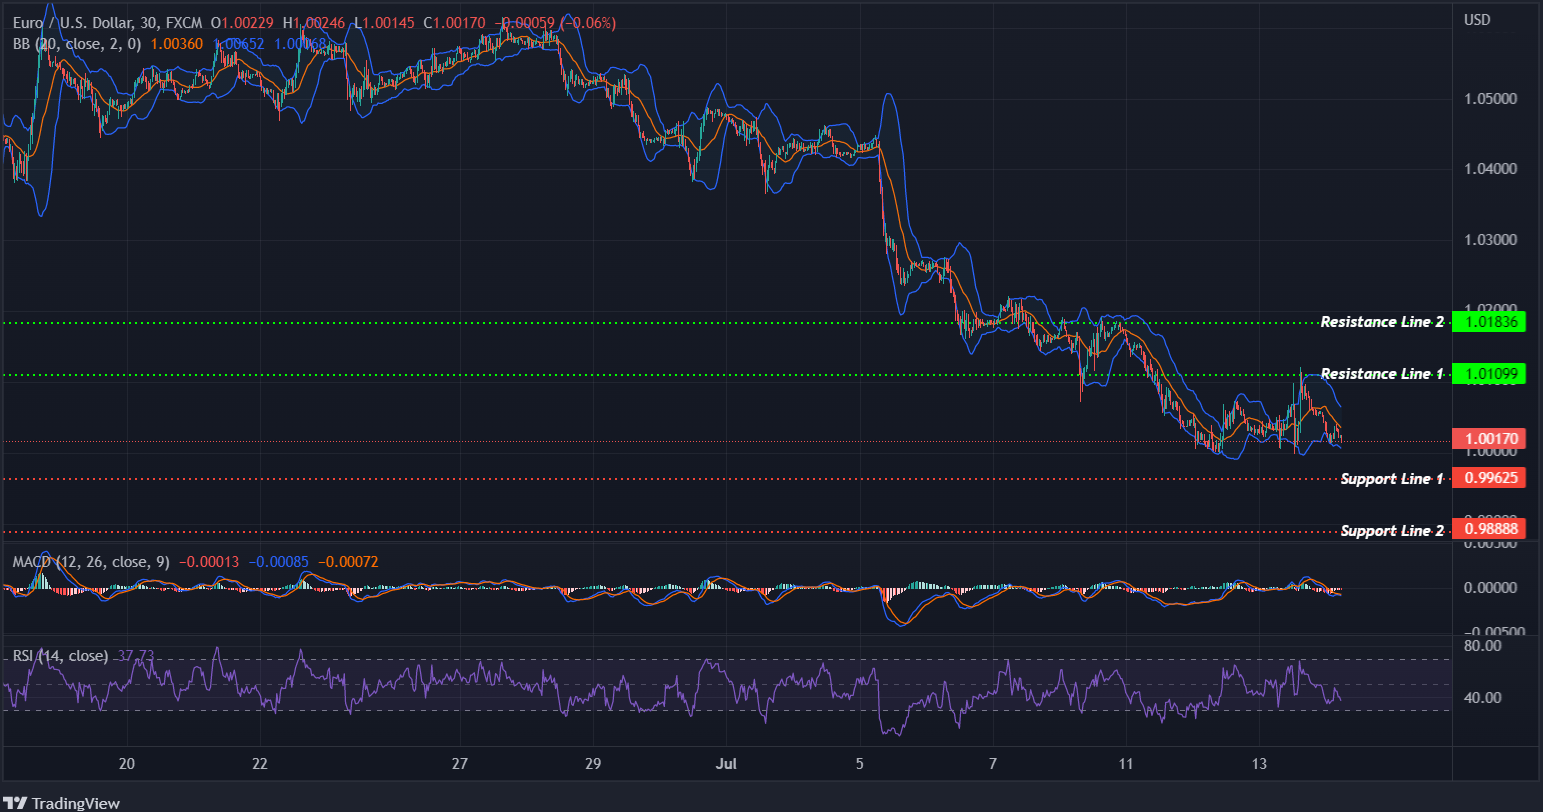Click the Jul label on the time axis
1543x812 pixels.
point(727,763)
